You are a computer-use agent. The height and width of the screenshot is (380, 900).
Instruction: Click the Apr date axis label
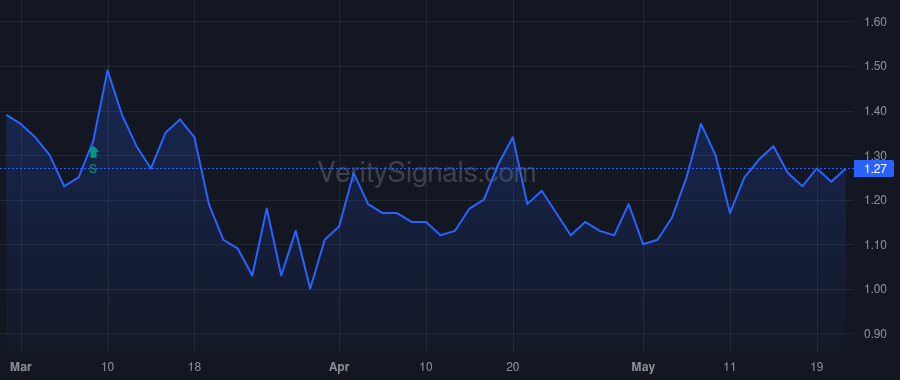340,366
